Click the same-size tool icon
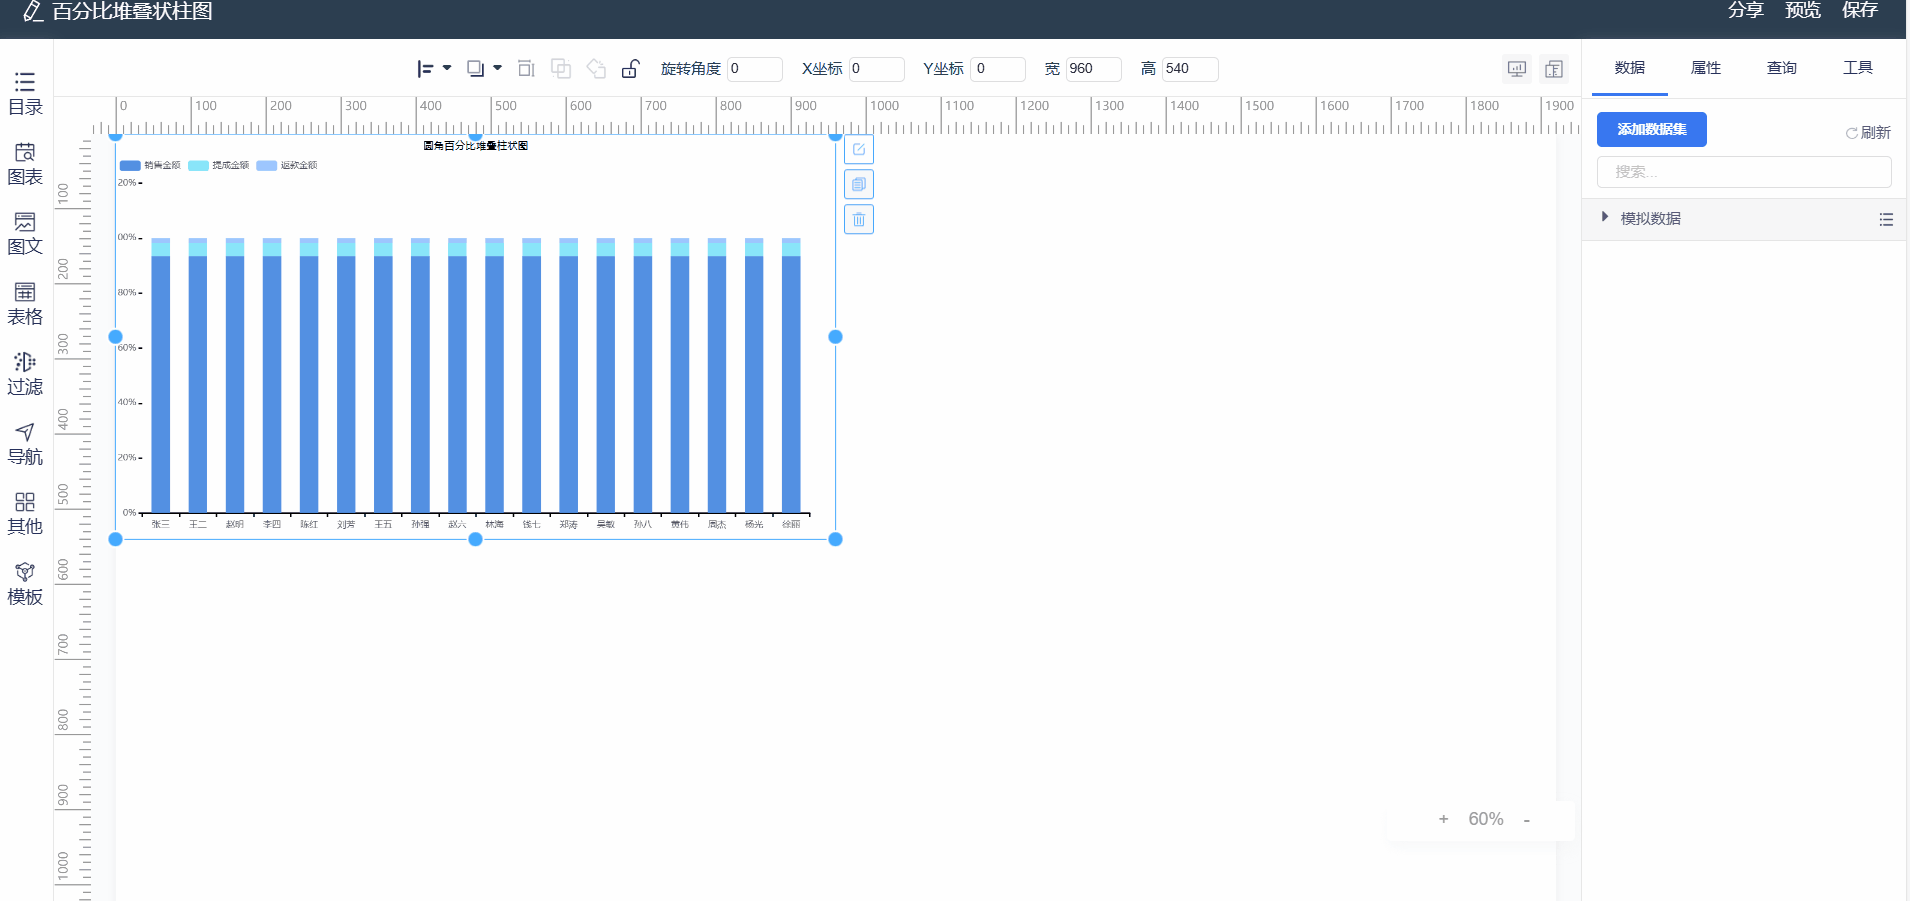Screen dimensions: 1910x901 [526, 69]
